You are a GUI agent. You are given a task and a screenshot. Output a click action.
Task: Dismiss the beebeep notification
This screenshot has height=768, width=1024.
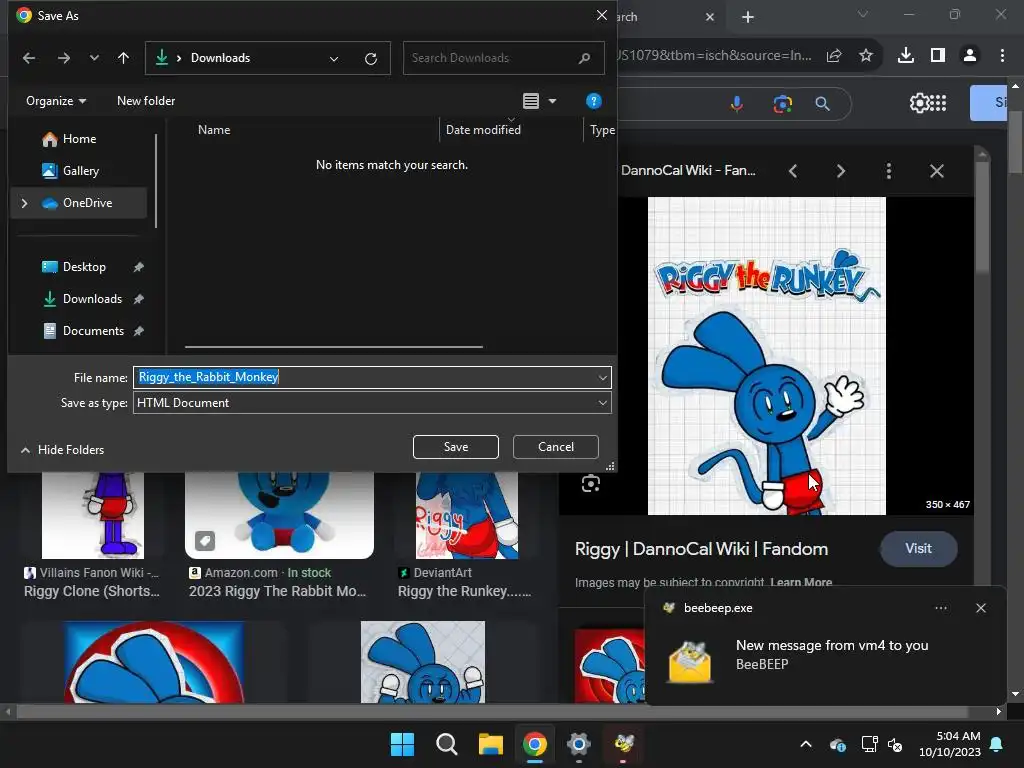coord(980,608)
